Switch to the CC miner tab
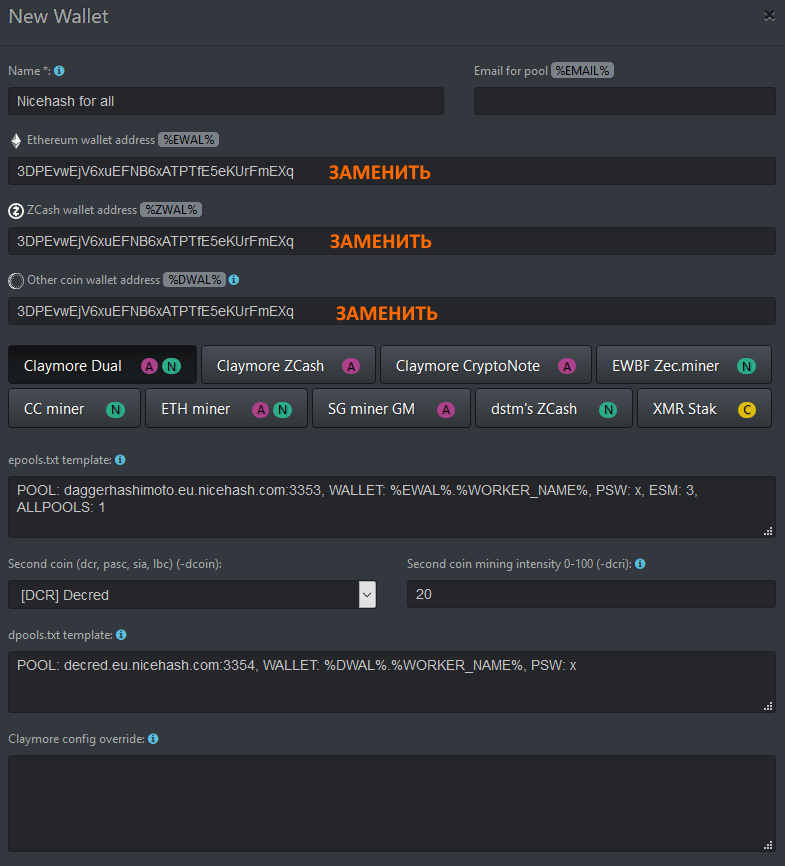 (x=69, y=409)
